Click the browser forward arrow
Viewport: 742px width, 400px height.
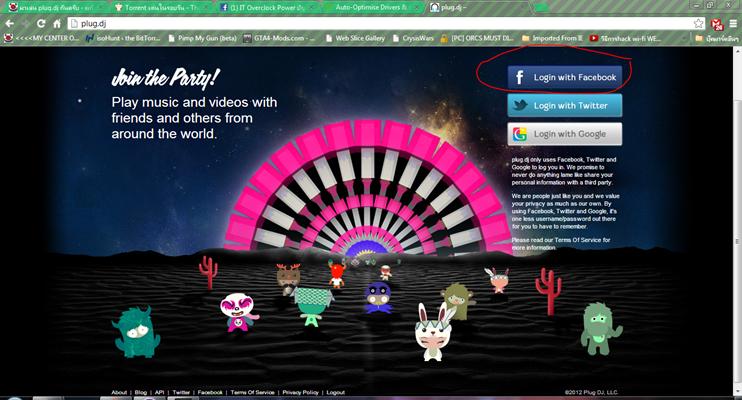[26, 23]
